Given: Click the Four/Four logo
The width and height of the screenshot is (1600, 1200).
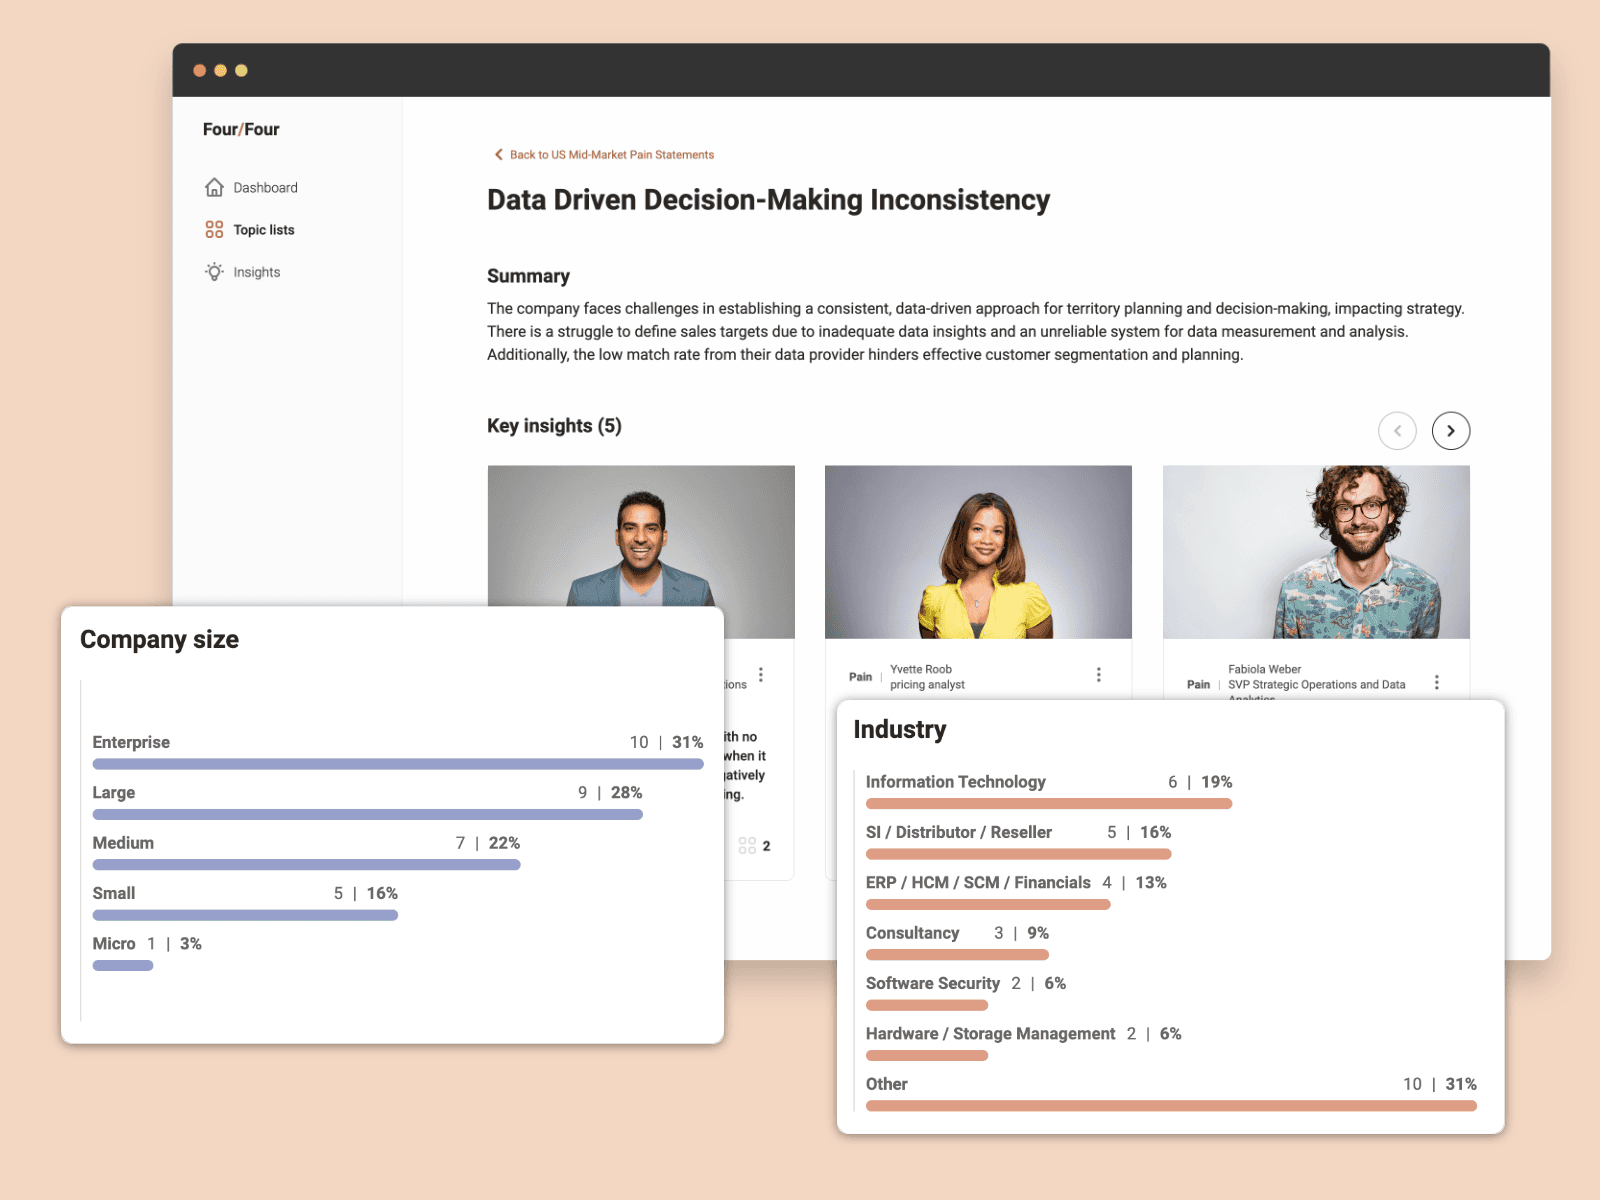Looking at the screenshot, I should 241,129.
